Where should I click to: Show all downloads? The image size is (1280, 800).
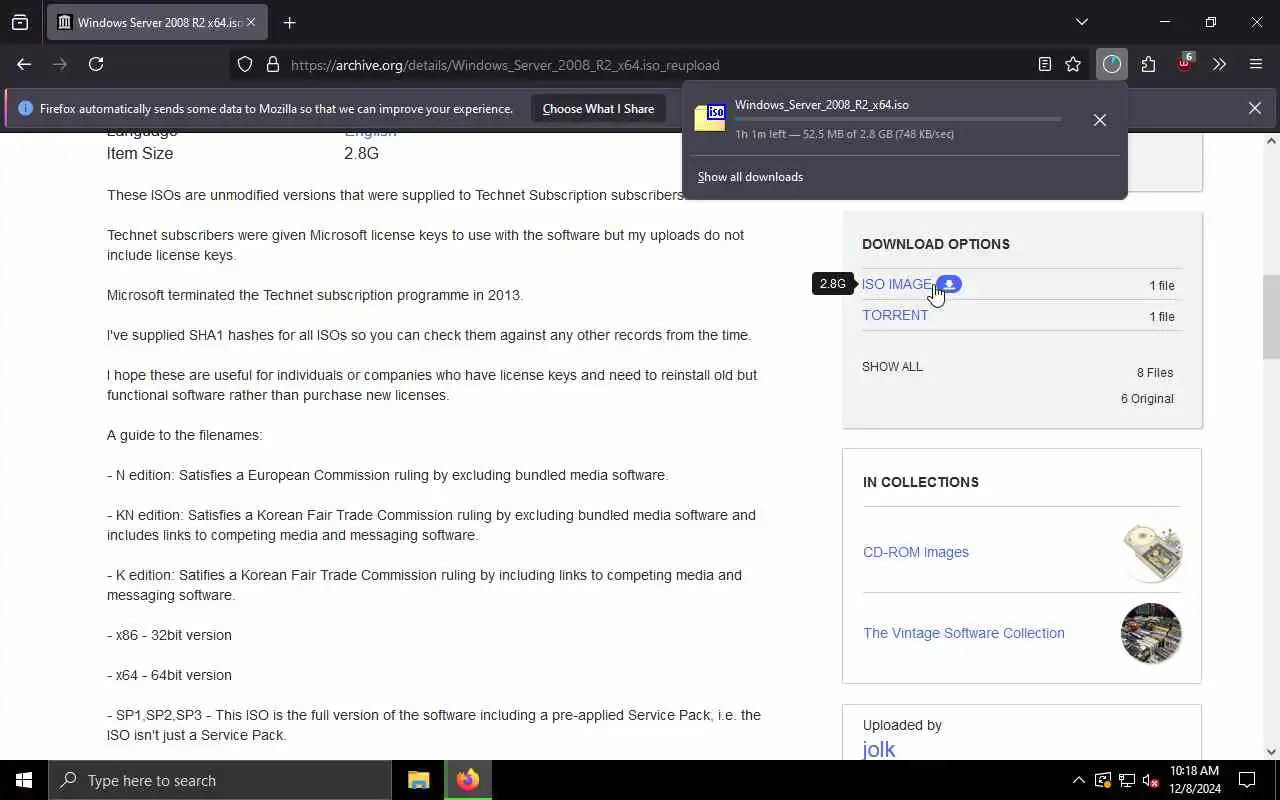[x=750, y=177]
